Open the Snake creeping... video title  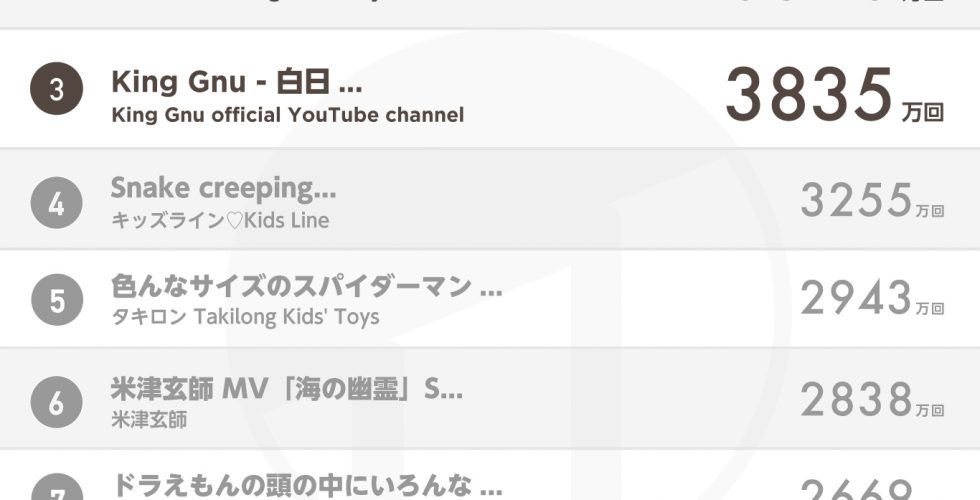tap(223, 189)
